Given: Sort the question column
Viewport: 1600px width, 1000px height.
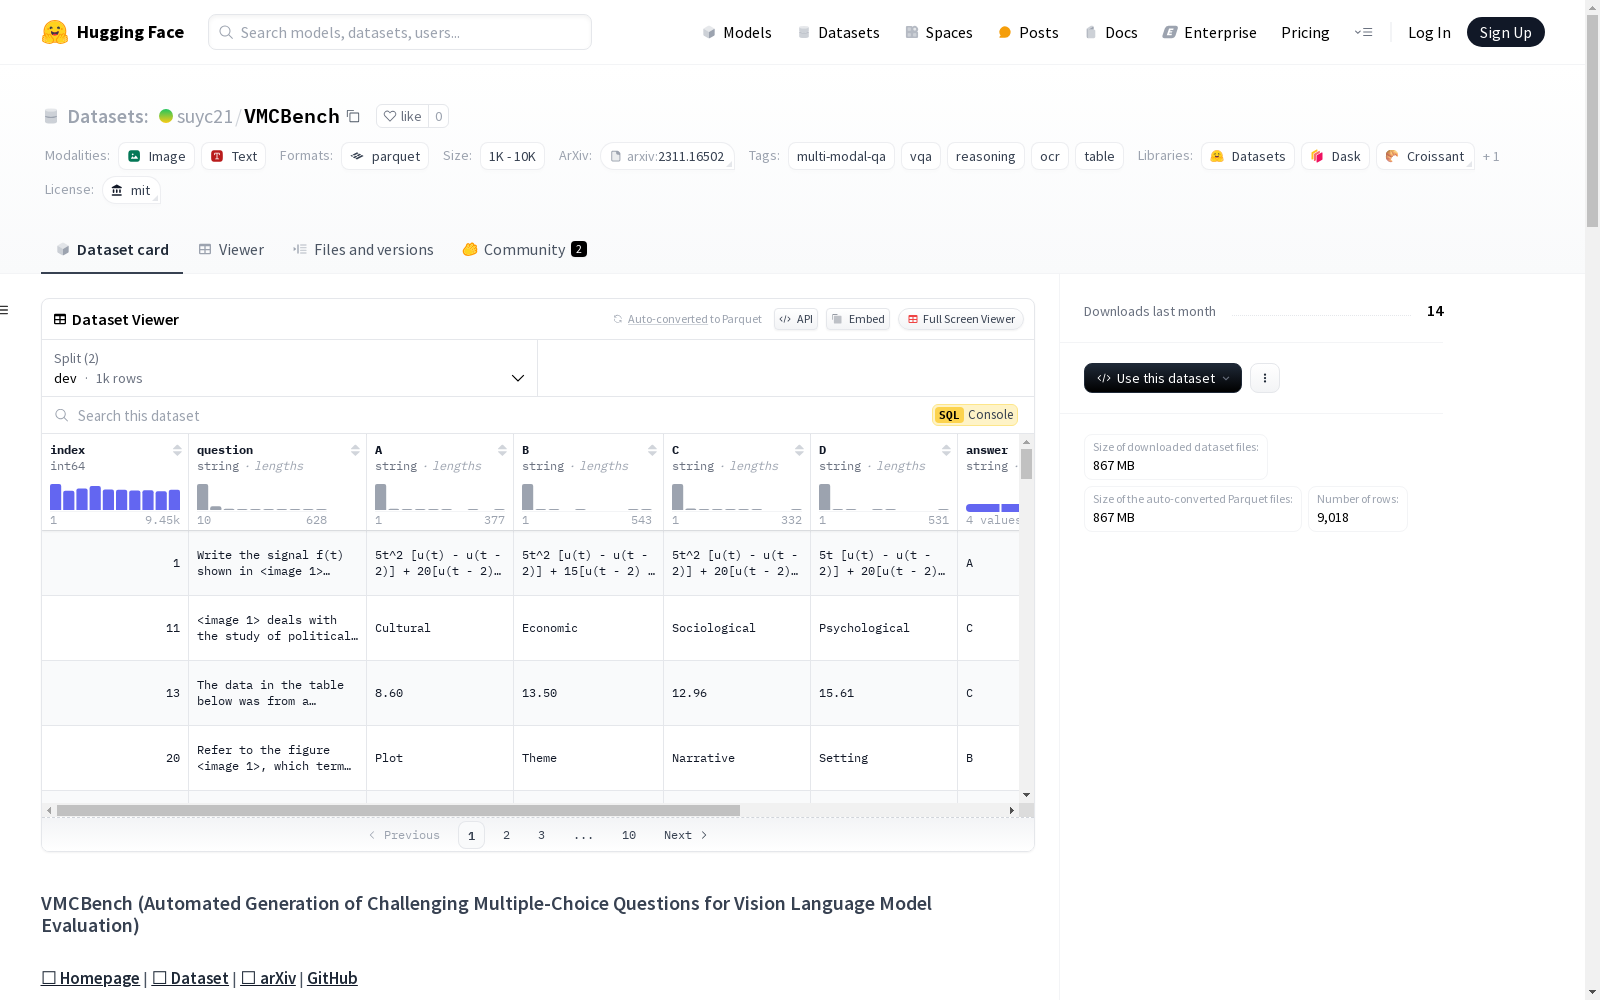Looking at the screenshot, I should pos(355,450).
